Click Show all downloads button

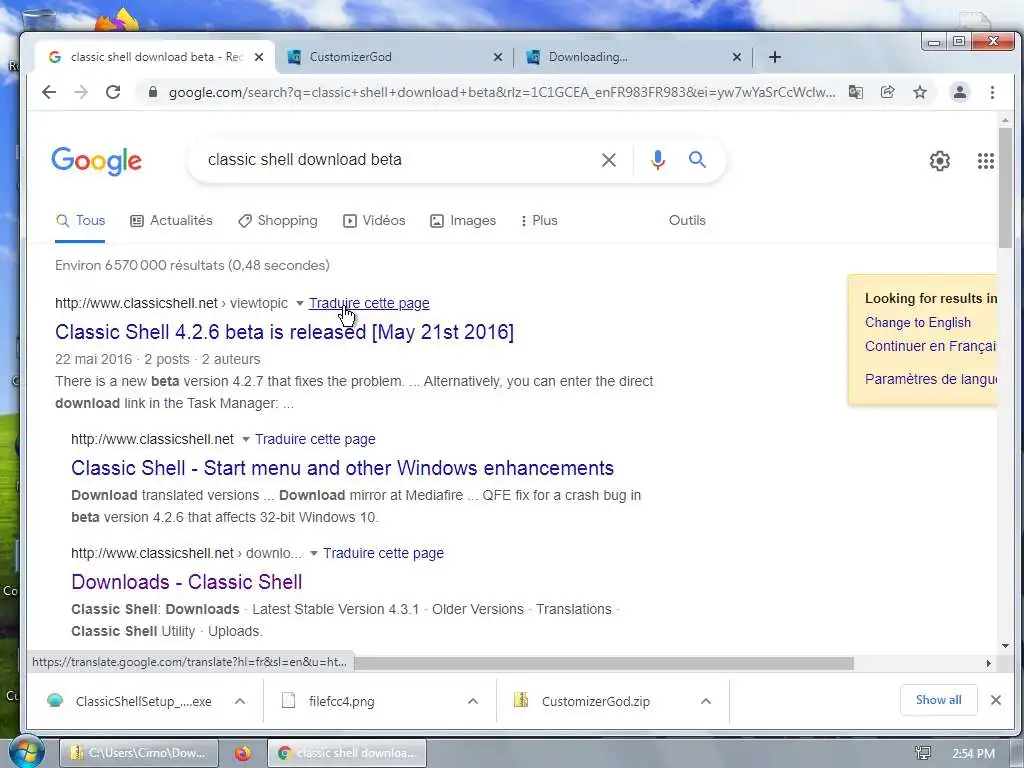click(938, 700)
